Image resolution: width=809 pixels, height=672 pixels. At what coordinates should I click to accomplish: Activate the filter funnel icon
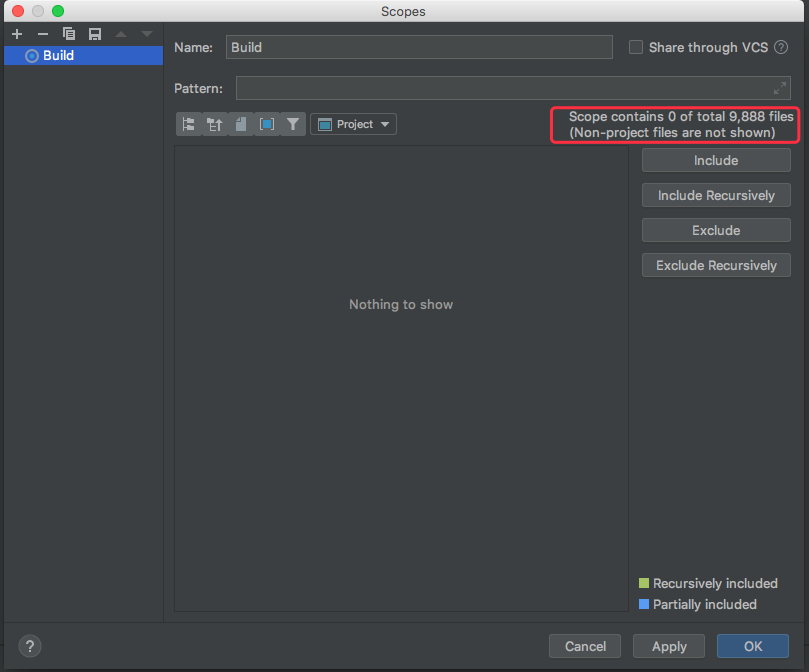tap(291, 123)
